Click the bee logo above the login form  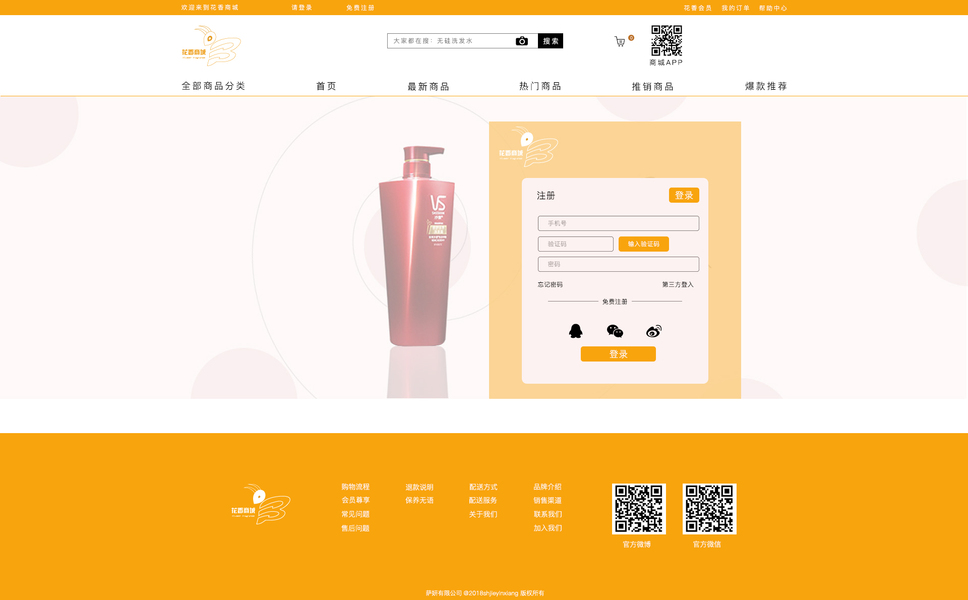(x=528, y=146)
